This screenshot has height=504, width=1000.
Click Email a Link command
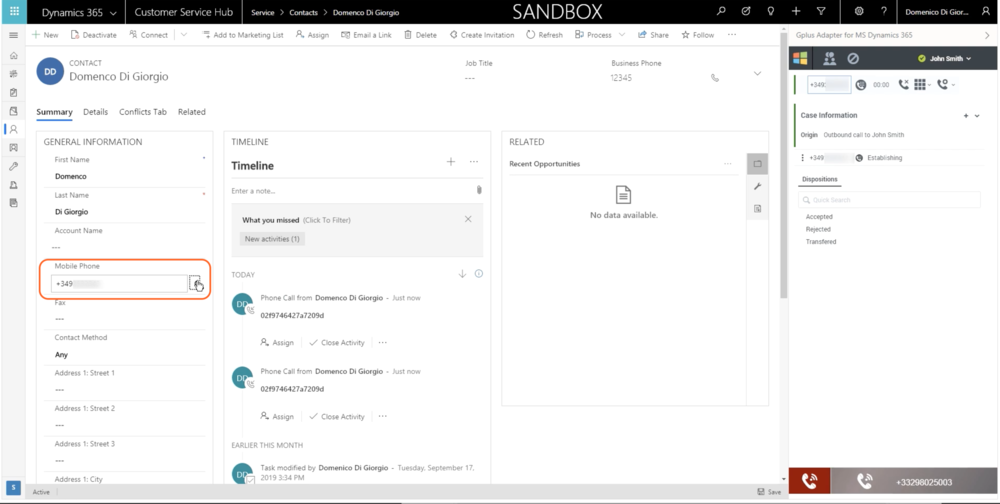pyautogui.click(x=367, y=35)
